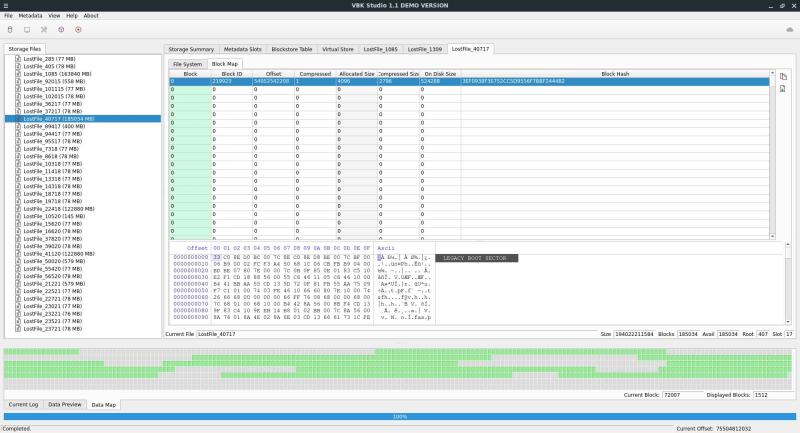800x433 pixels.
Task: Click file icon of LostFile_1085
Action: 18,73
